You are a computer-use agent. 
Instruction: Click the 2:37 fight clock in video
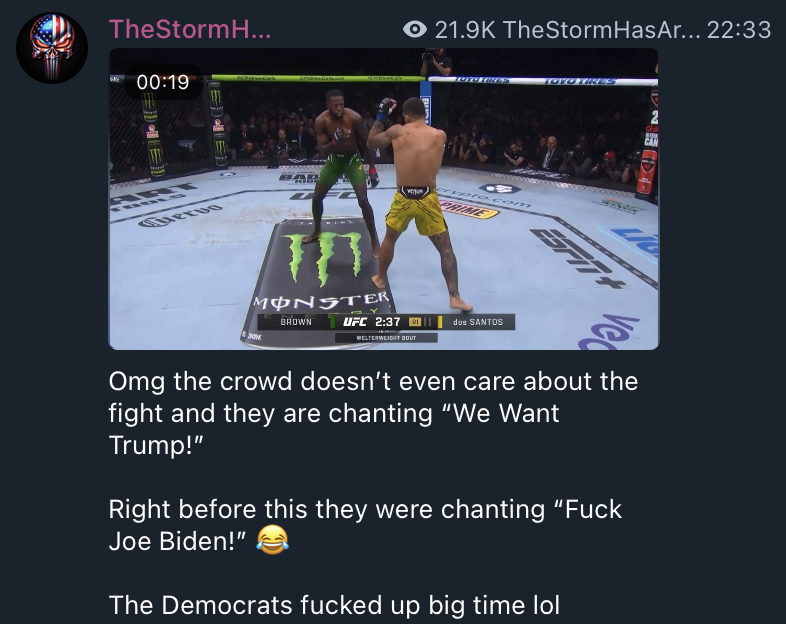(x=387, y=322)
